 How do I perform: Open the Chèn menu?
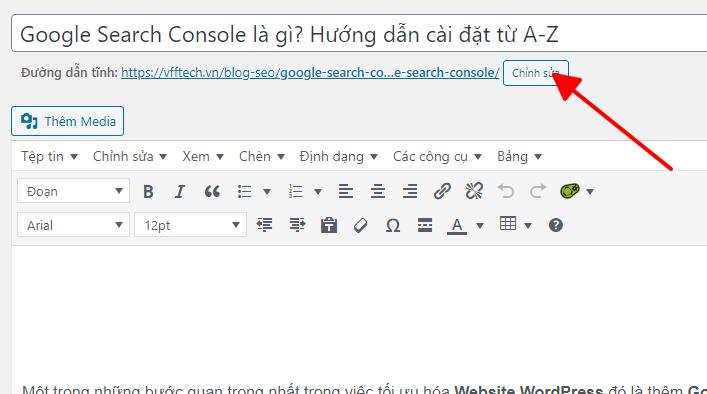coord(262,156)
